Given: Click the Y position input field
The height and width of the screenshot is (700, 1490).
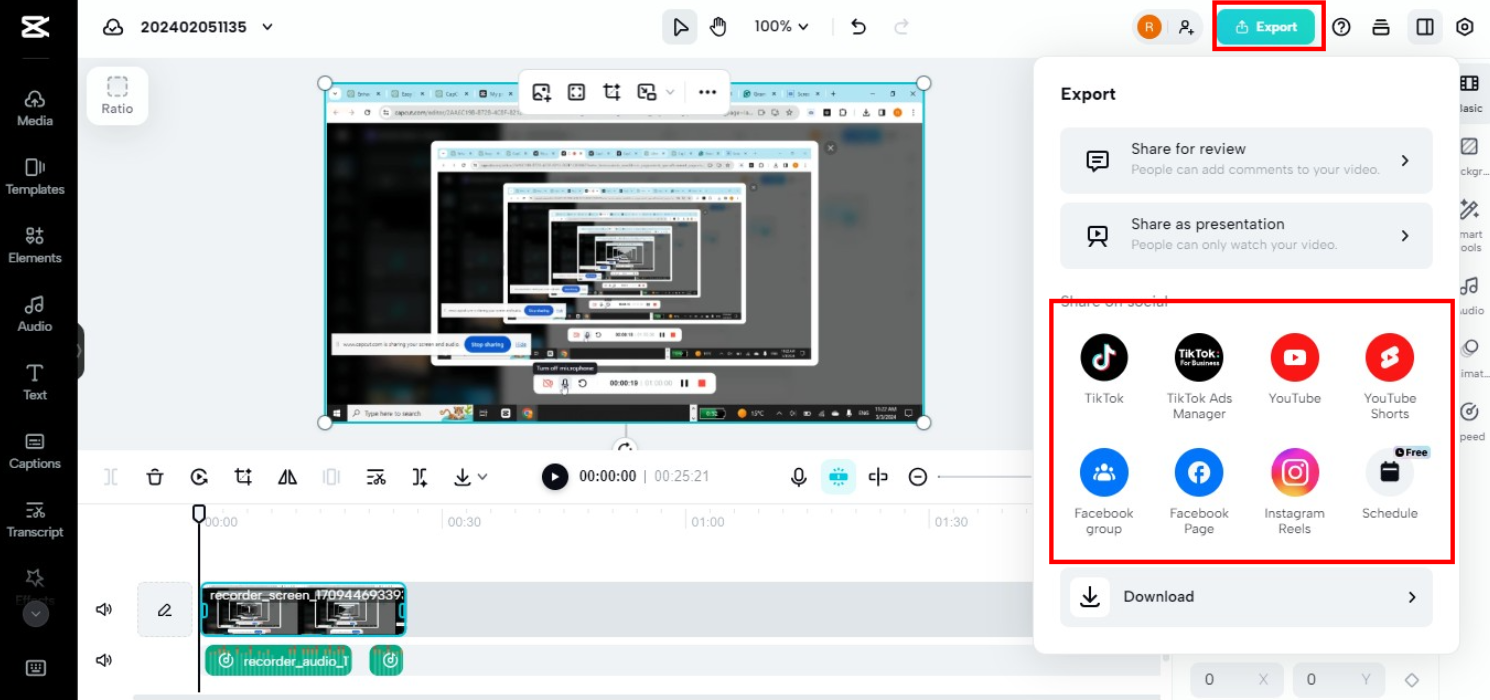Looking at the screenshot, I should [1339, 680].
